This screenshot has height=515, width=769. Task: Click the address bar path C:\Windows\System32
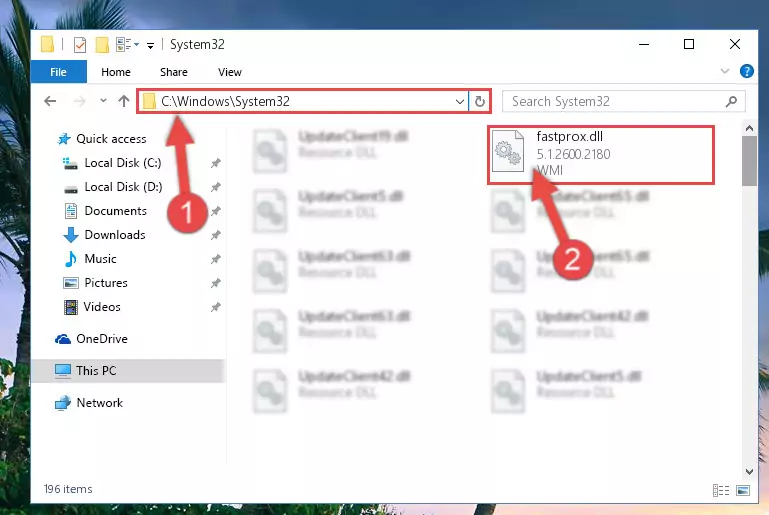pyautogui.click(x=226, y=102)
